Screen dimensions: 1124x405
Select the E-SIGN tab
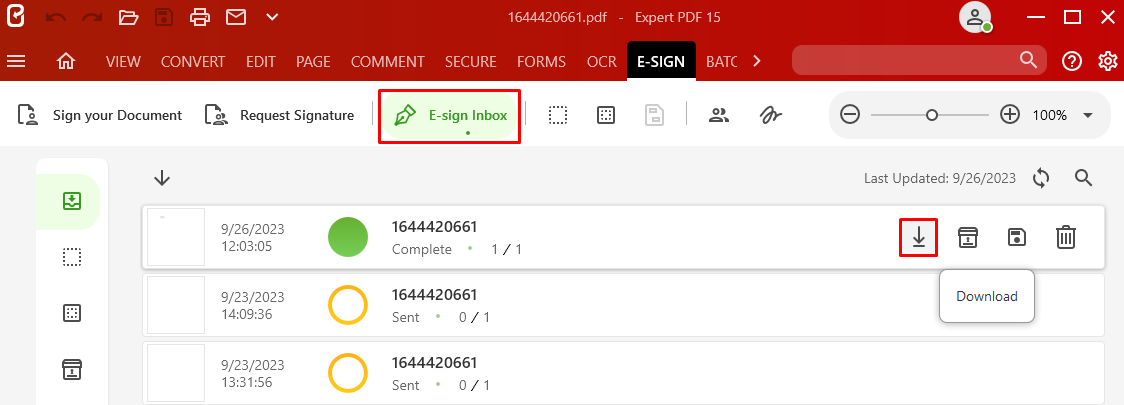point(662,62)
